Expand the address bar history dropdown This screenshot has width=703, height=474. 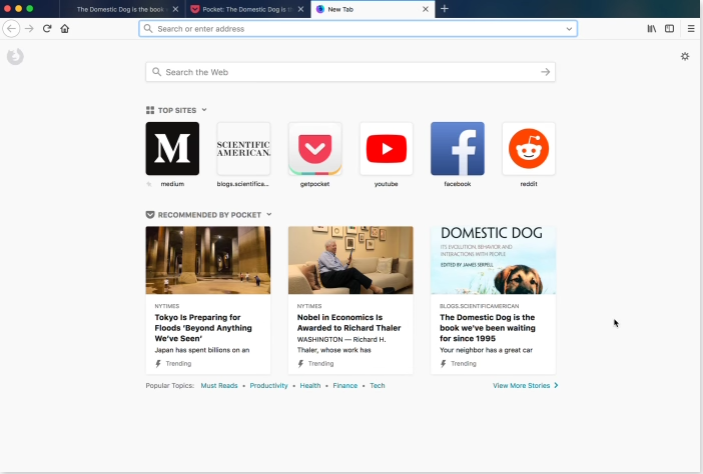(x=570, y=29)
